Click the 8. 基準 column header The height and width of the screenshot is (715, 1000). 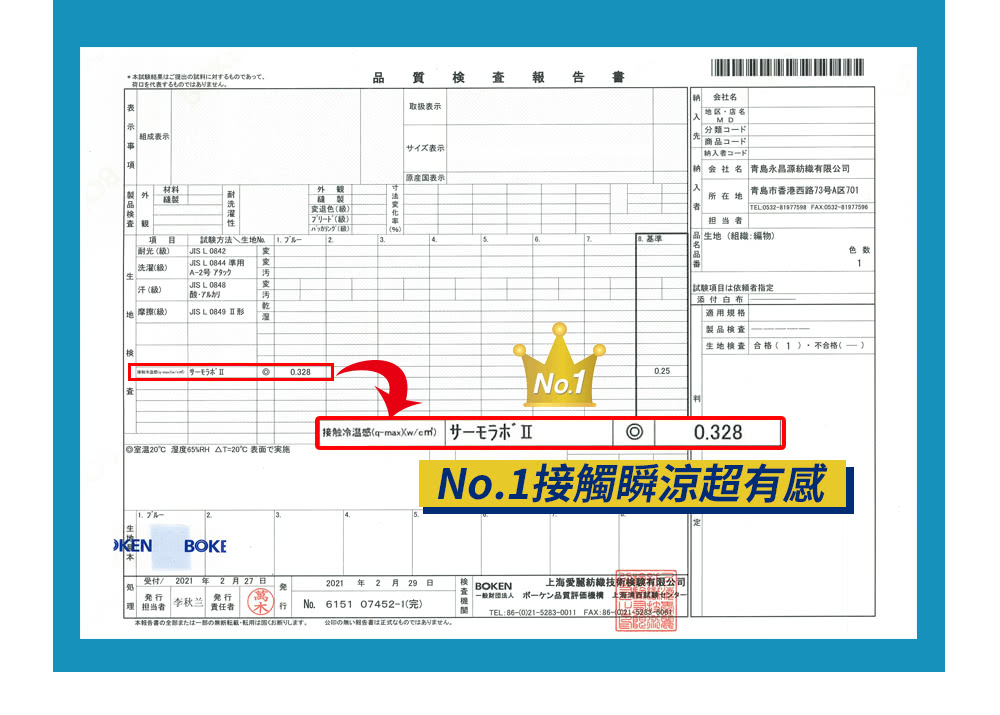pyautogui.click(x=650, y=239)
